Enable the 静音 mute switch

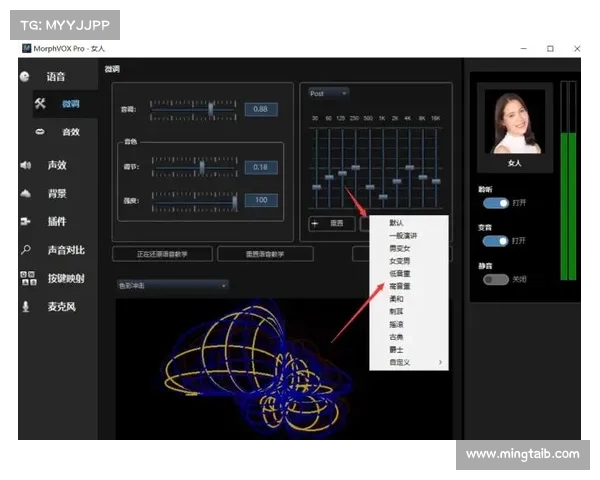pyautogui.click(x=496, y=279)
